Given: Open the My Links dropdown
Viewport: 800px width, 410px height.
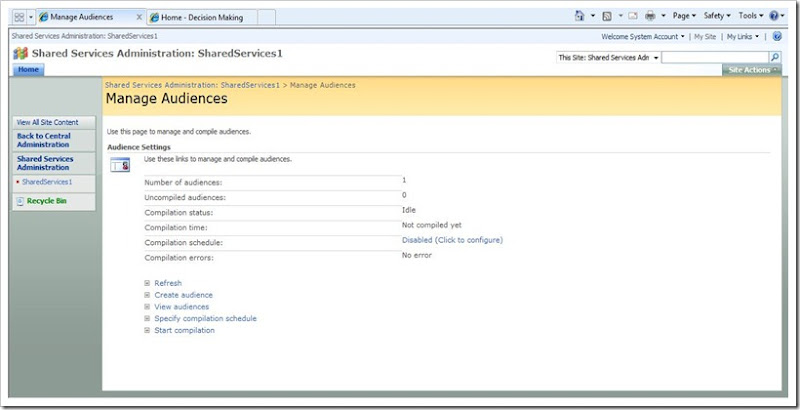Looking at the screenshot, I should (742, 36).
